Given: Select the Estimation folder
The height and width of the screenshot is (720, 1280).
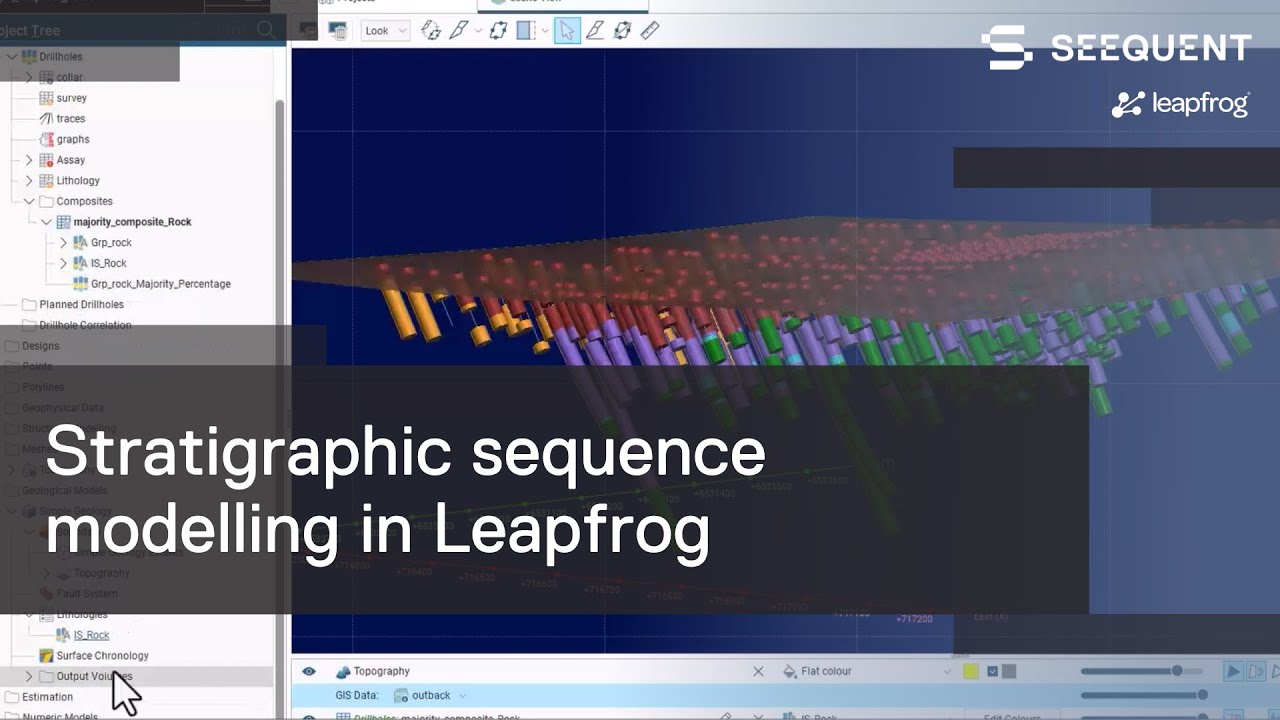Looking at the screenshot, I should 47,697.
